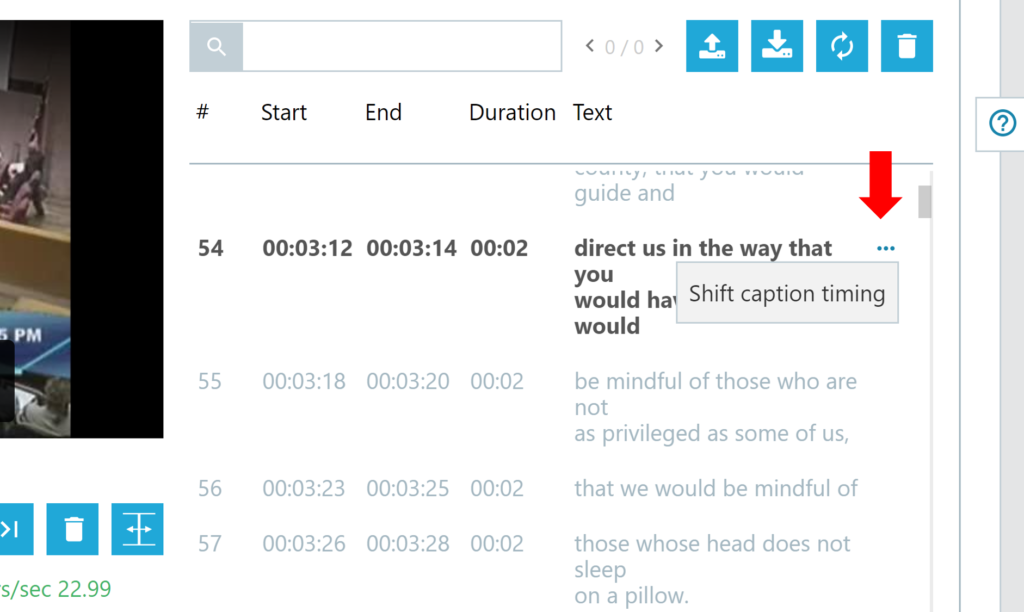Click the download captions icon
The image size is (1024, 612).
tap(776, 46)
